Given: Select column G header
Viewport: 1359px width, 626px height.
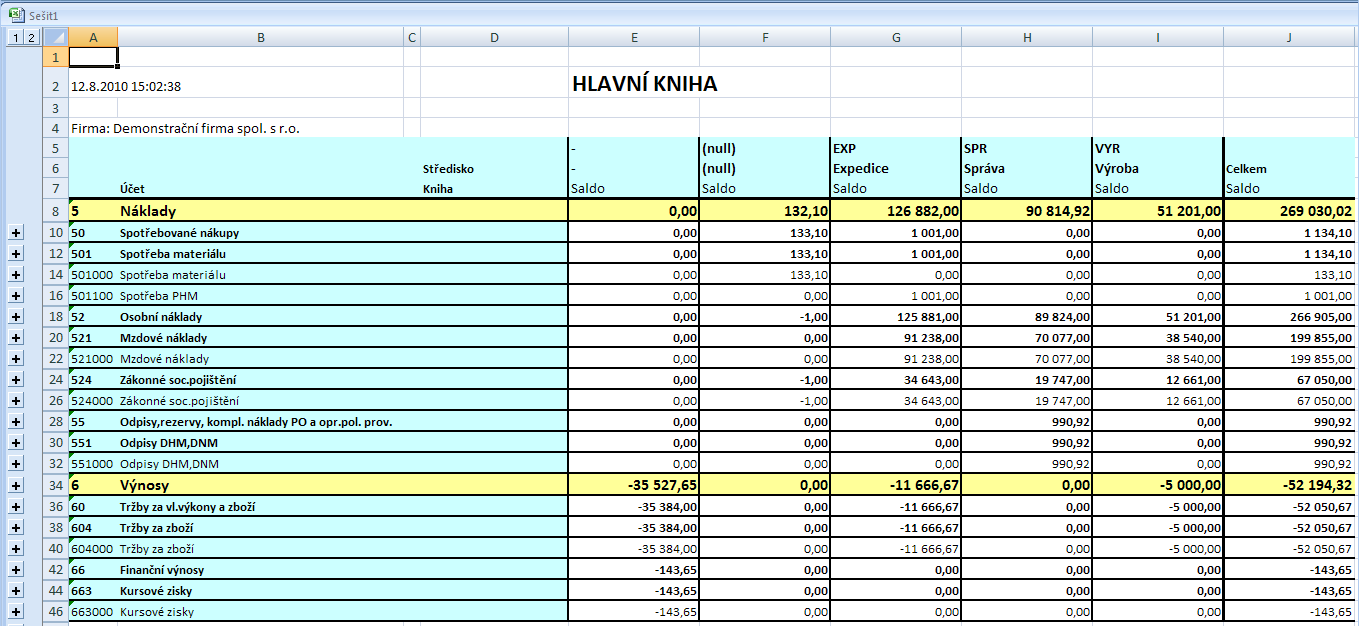Looking at the screenshot, I should [x=896, y=38].
